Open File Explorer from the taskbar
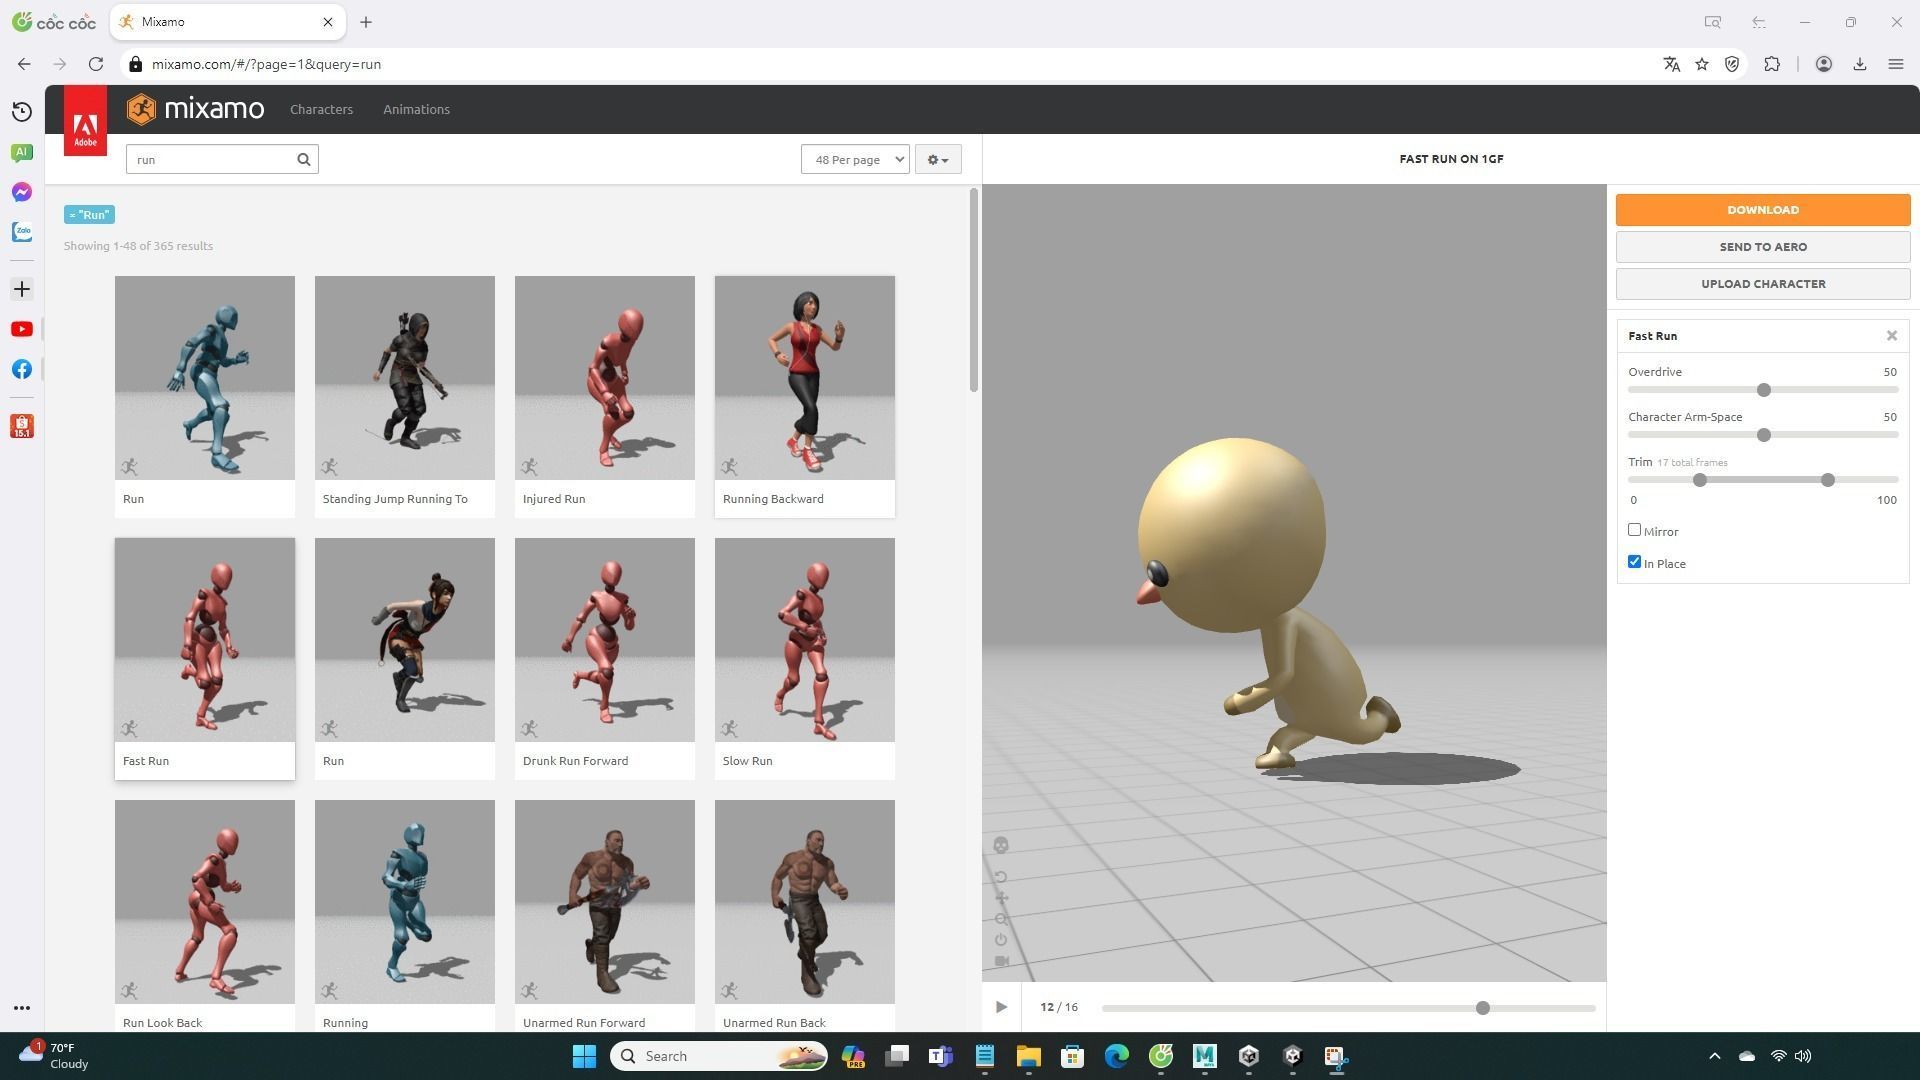The height and width of the screenshot is (1080, 1920). (x=1028, y=1056)
